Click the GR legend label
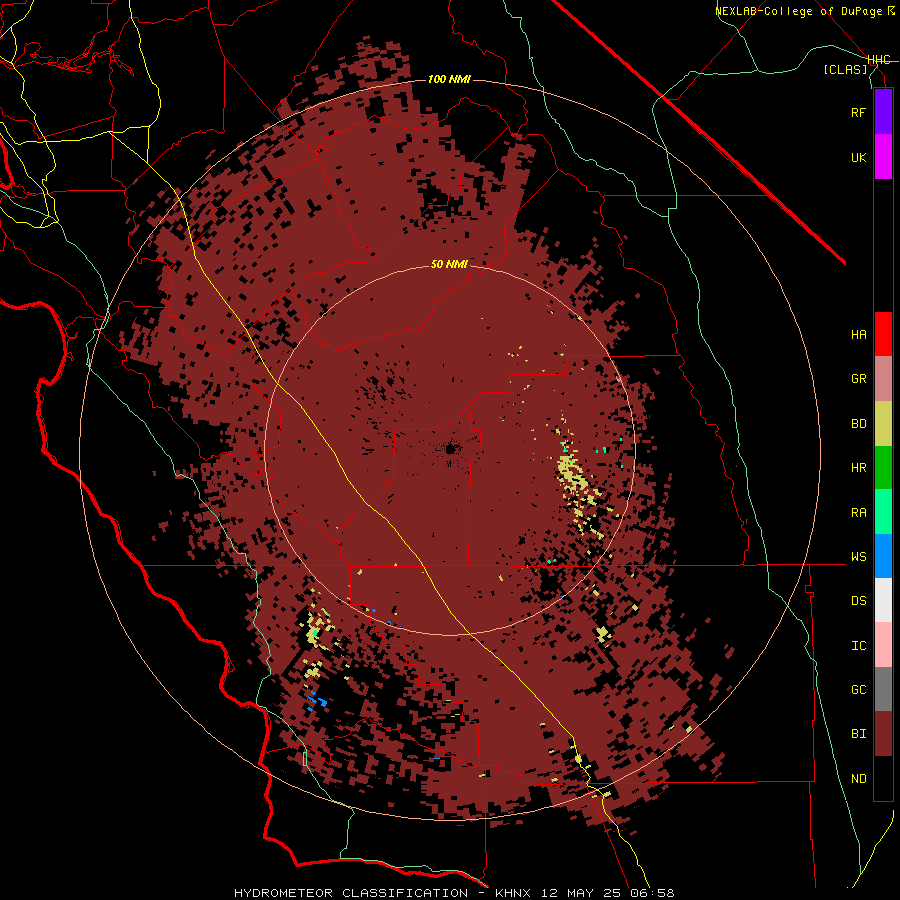Image resolution: width=900 pixels, height=900 pixels. (859, 379)
